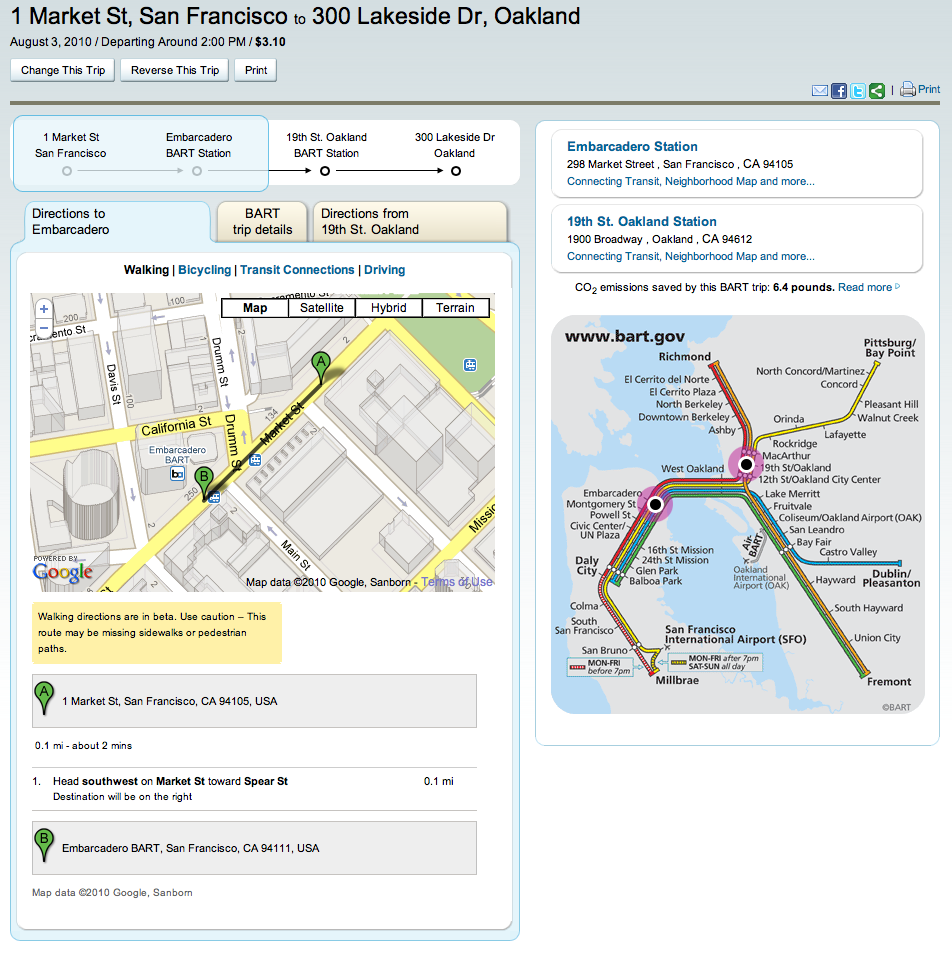Click green A pin beside 1 Market St address
Screen dimensions: 952x953
coord(44,698)
